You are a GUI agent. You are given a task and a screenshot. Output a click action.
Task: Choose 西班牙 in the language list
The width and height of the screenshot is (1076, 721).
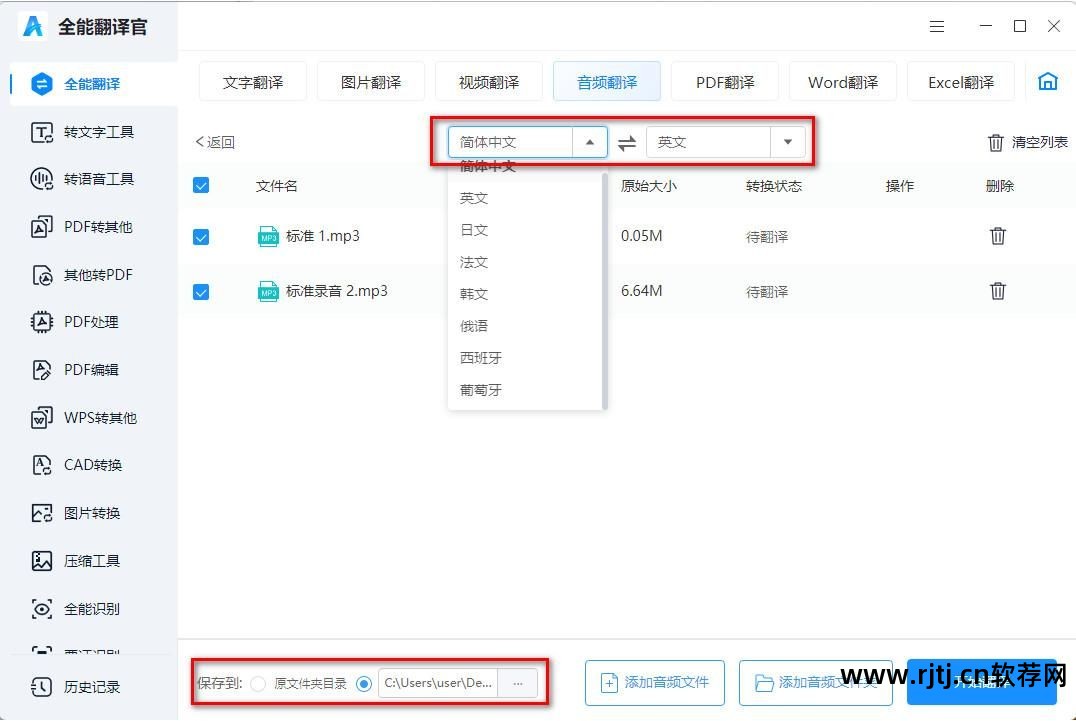(x=524, y=358)
